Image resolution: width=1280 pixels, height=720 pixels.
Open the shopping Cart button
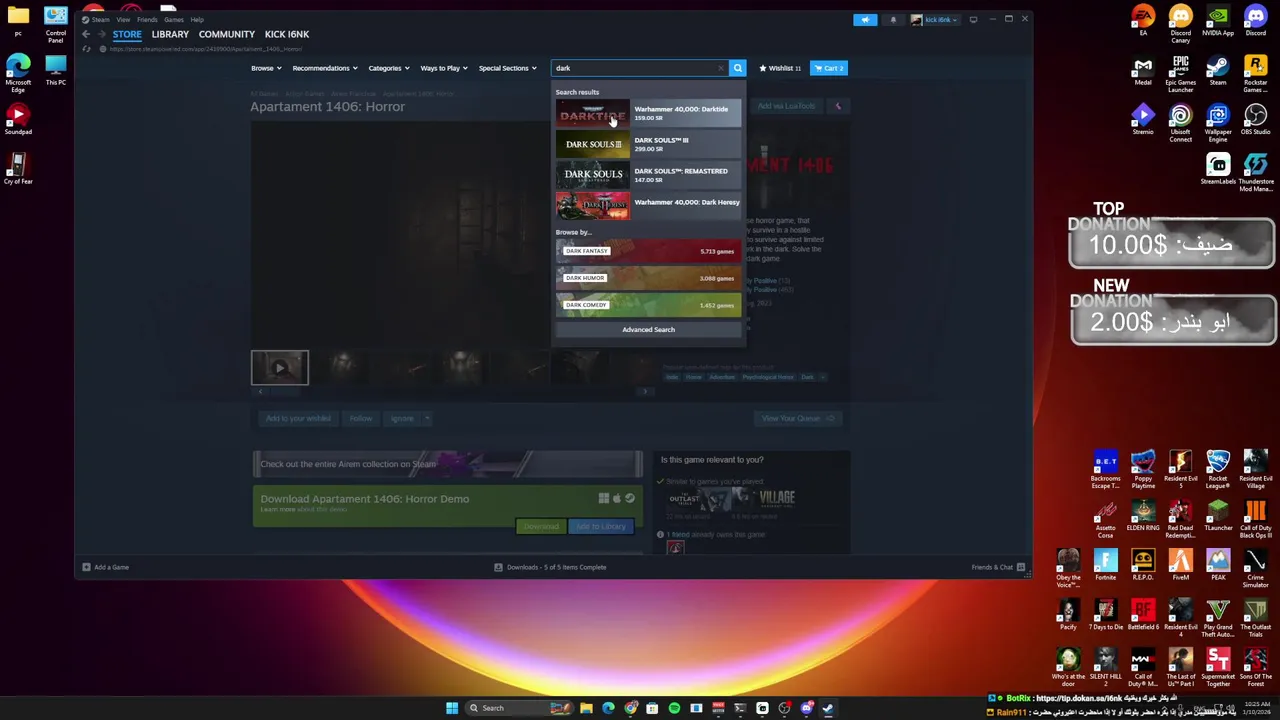pyautogui.click(x=828, y=68)
